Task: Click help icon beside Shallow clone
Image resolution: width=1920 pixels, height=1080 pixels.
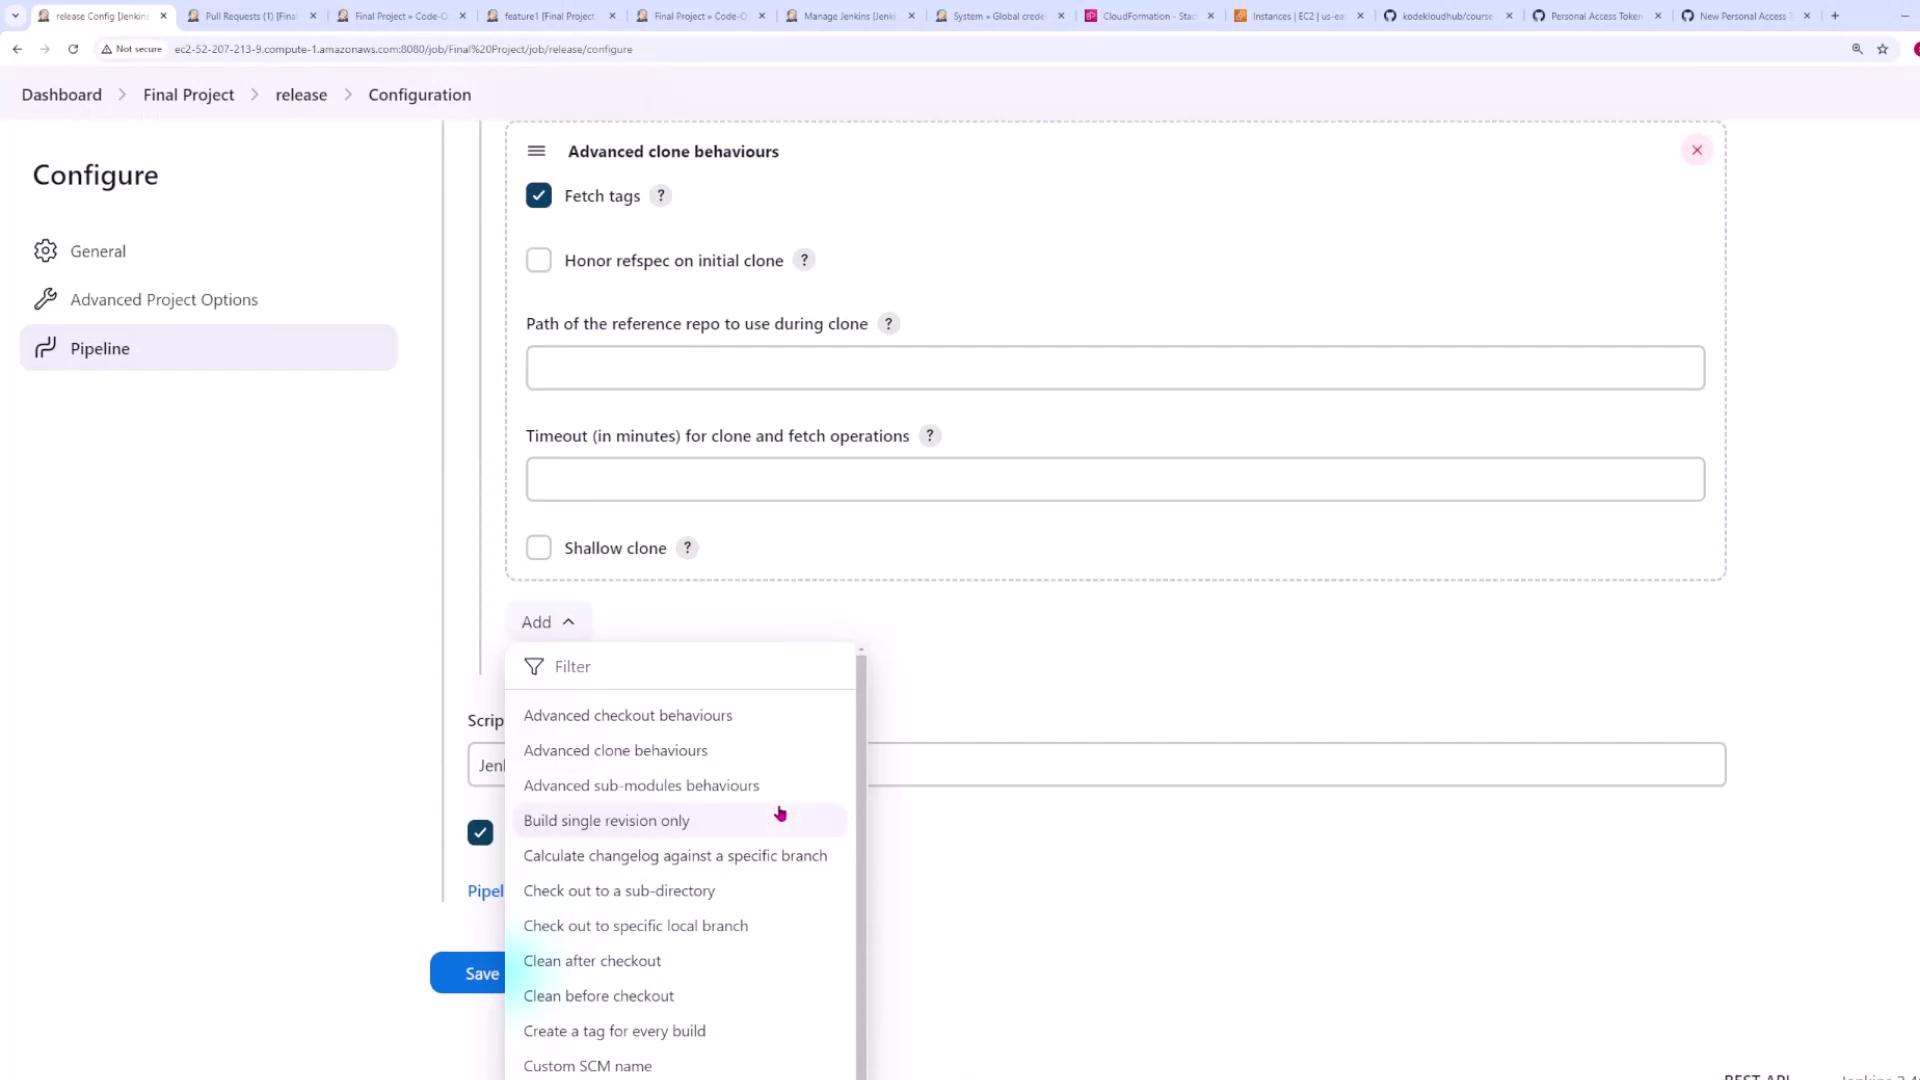Action: [687, 548]
